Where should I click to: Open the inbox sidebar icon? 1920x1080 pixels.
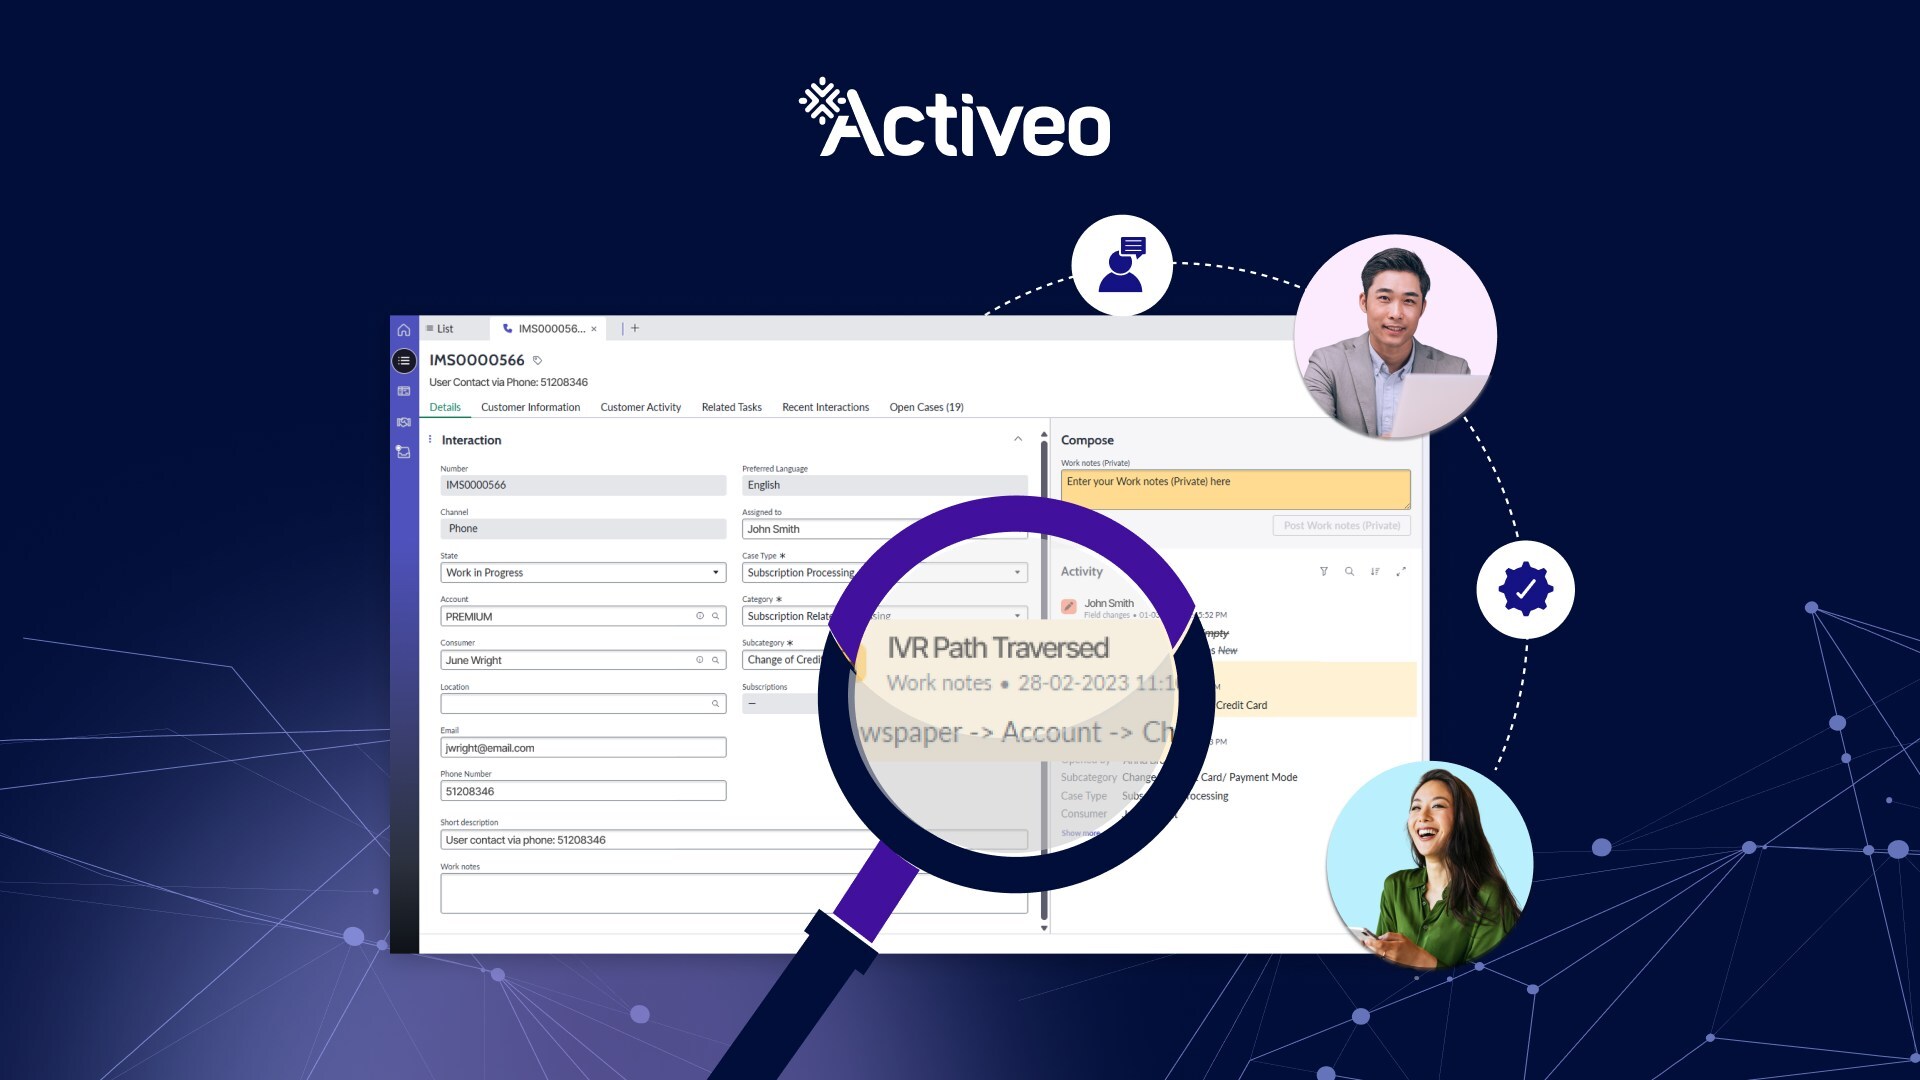pyautogui.click(x=404, y=452)
